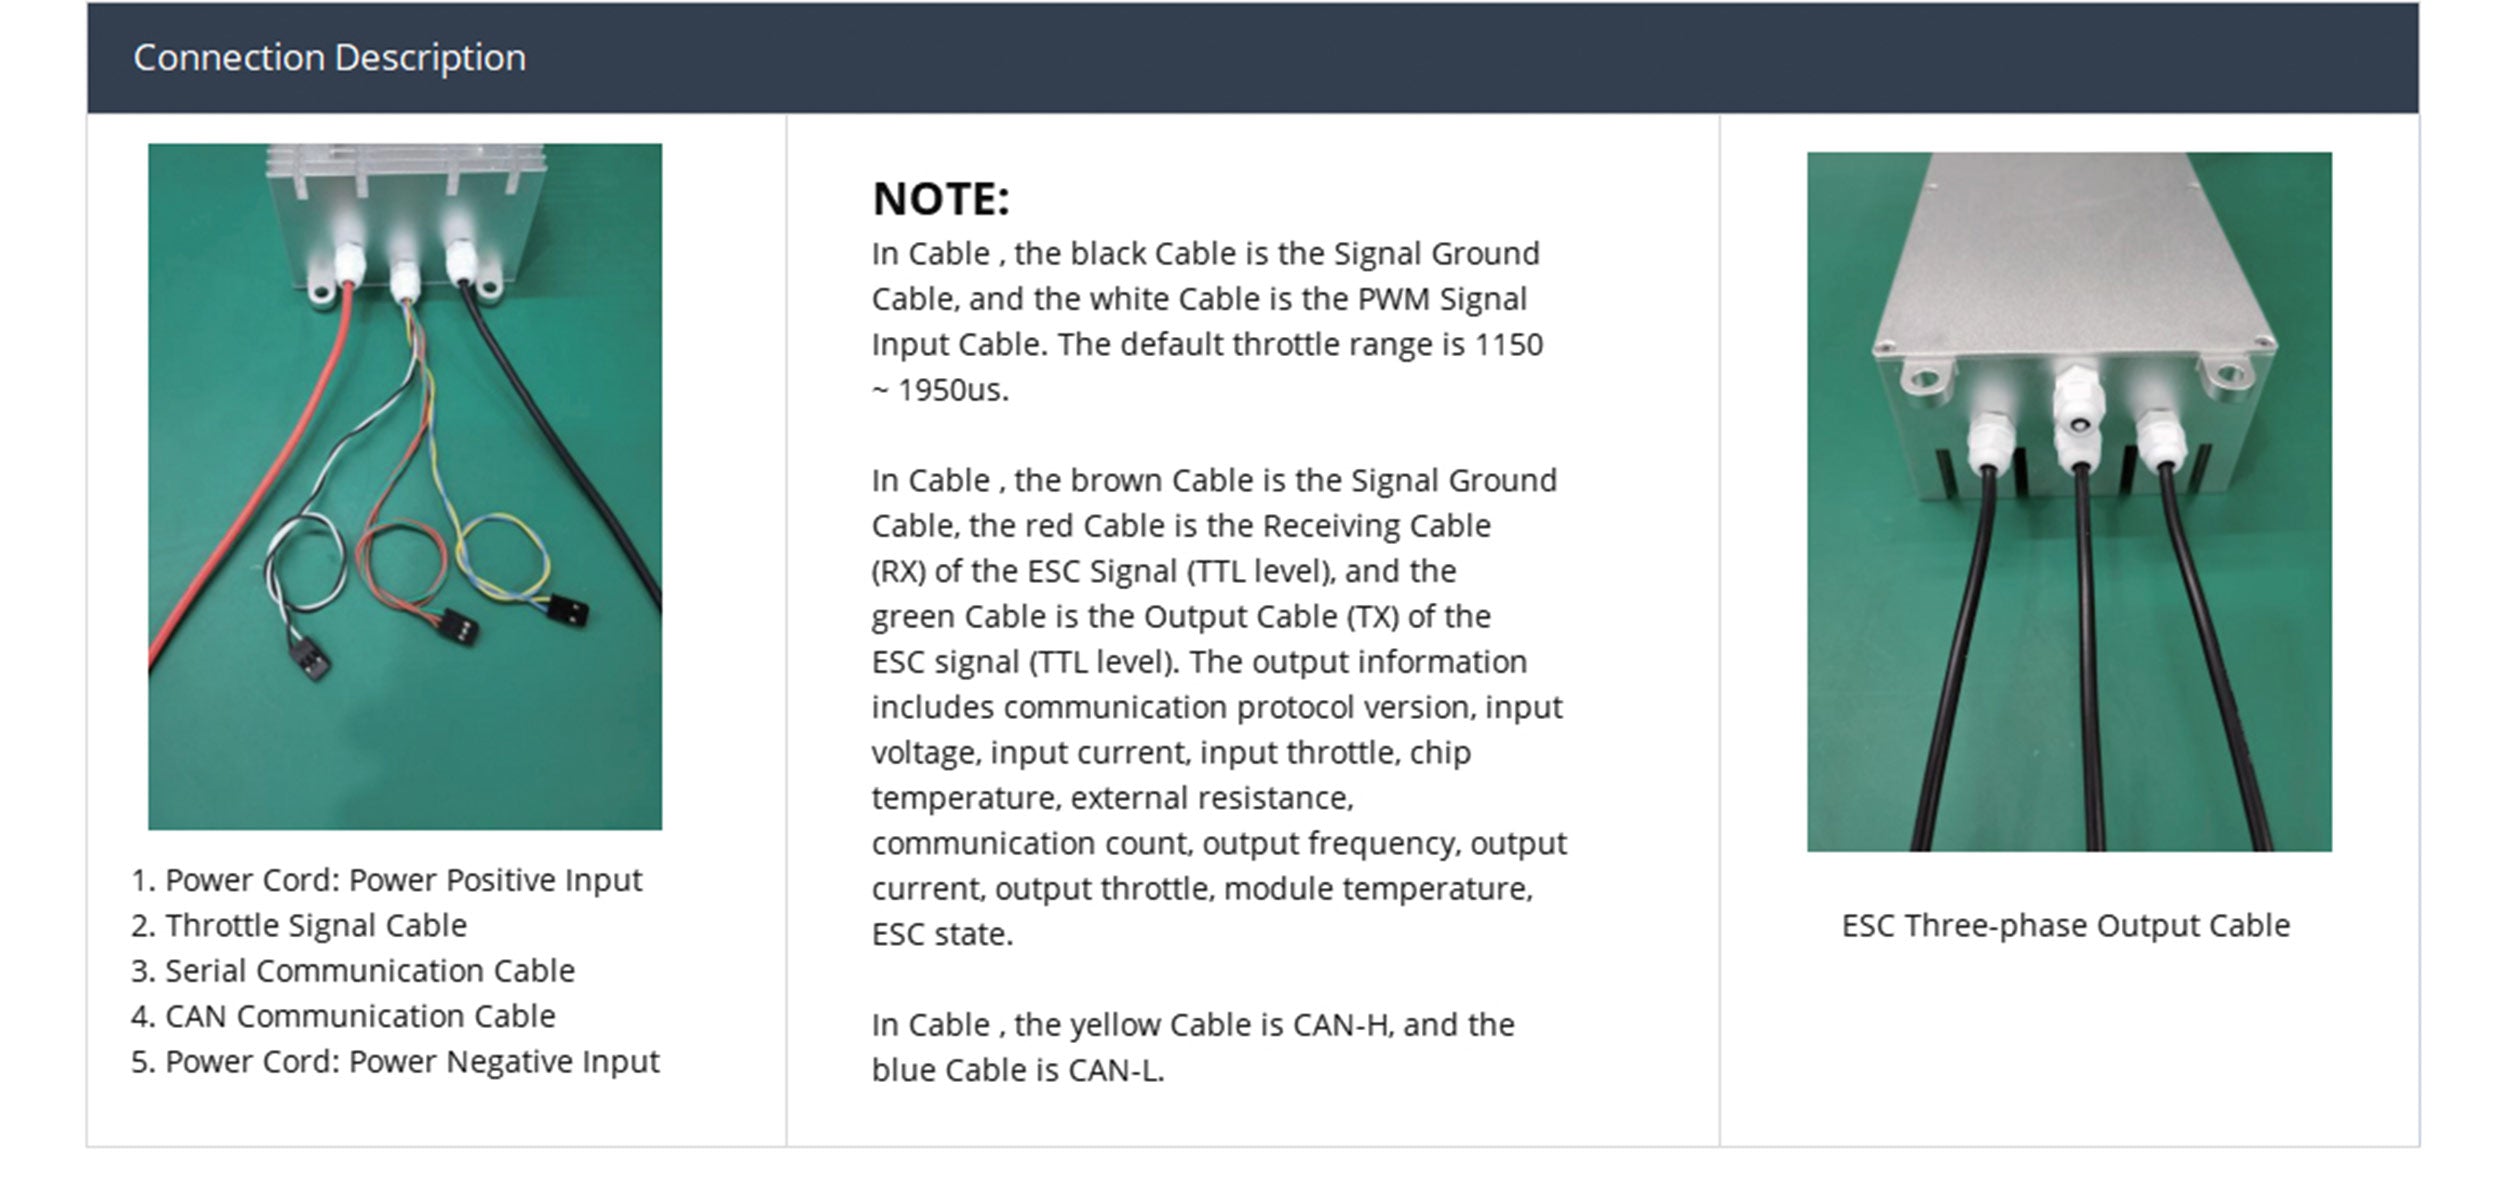
Task: Select the Serial Communication Cable list item
Action: (353, 970)
